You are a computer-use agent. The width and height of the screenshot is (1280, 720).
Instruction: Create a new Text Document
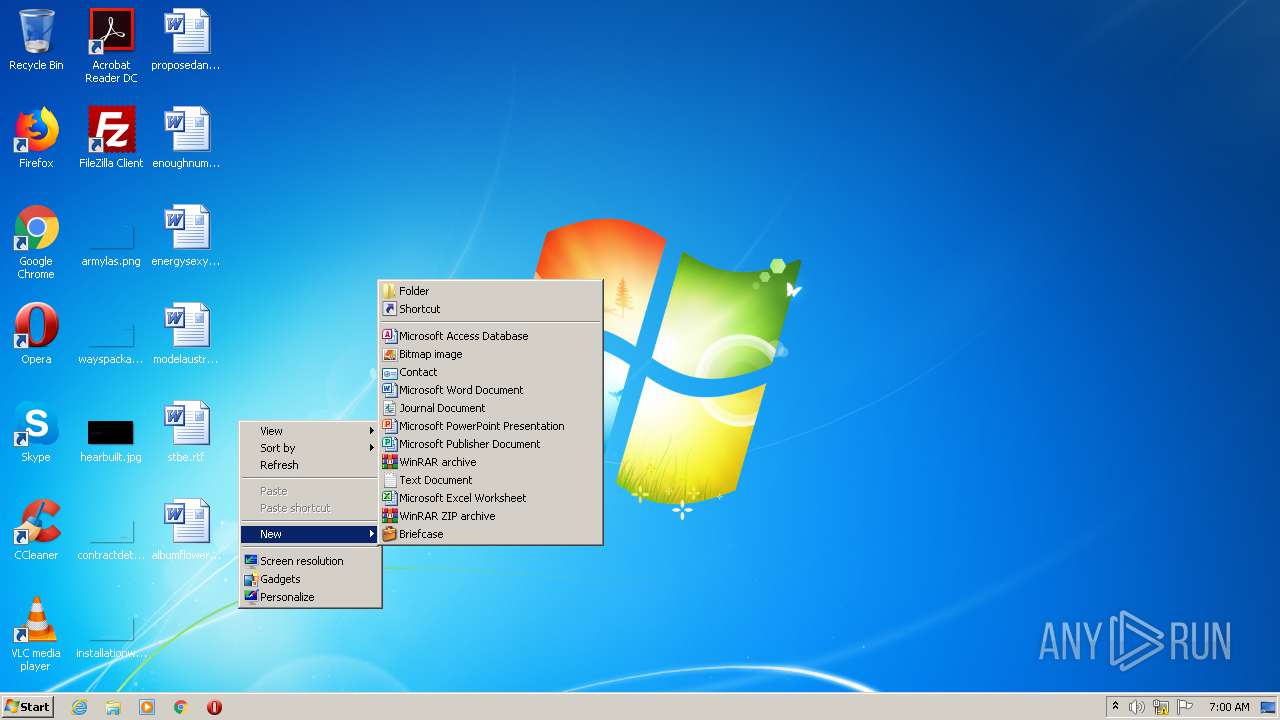490,480
